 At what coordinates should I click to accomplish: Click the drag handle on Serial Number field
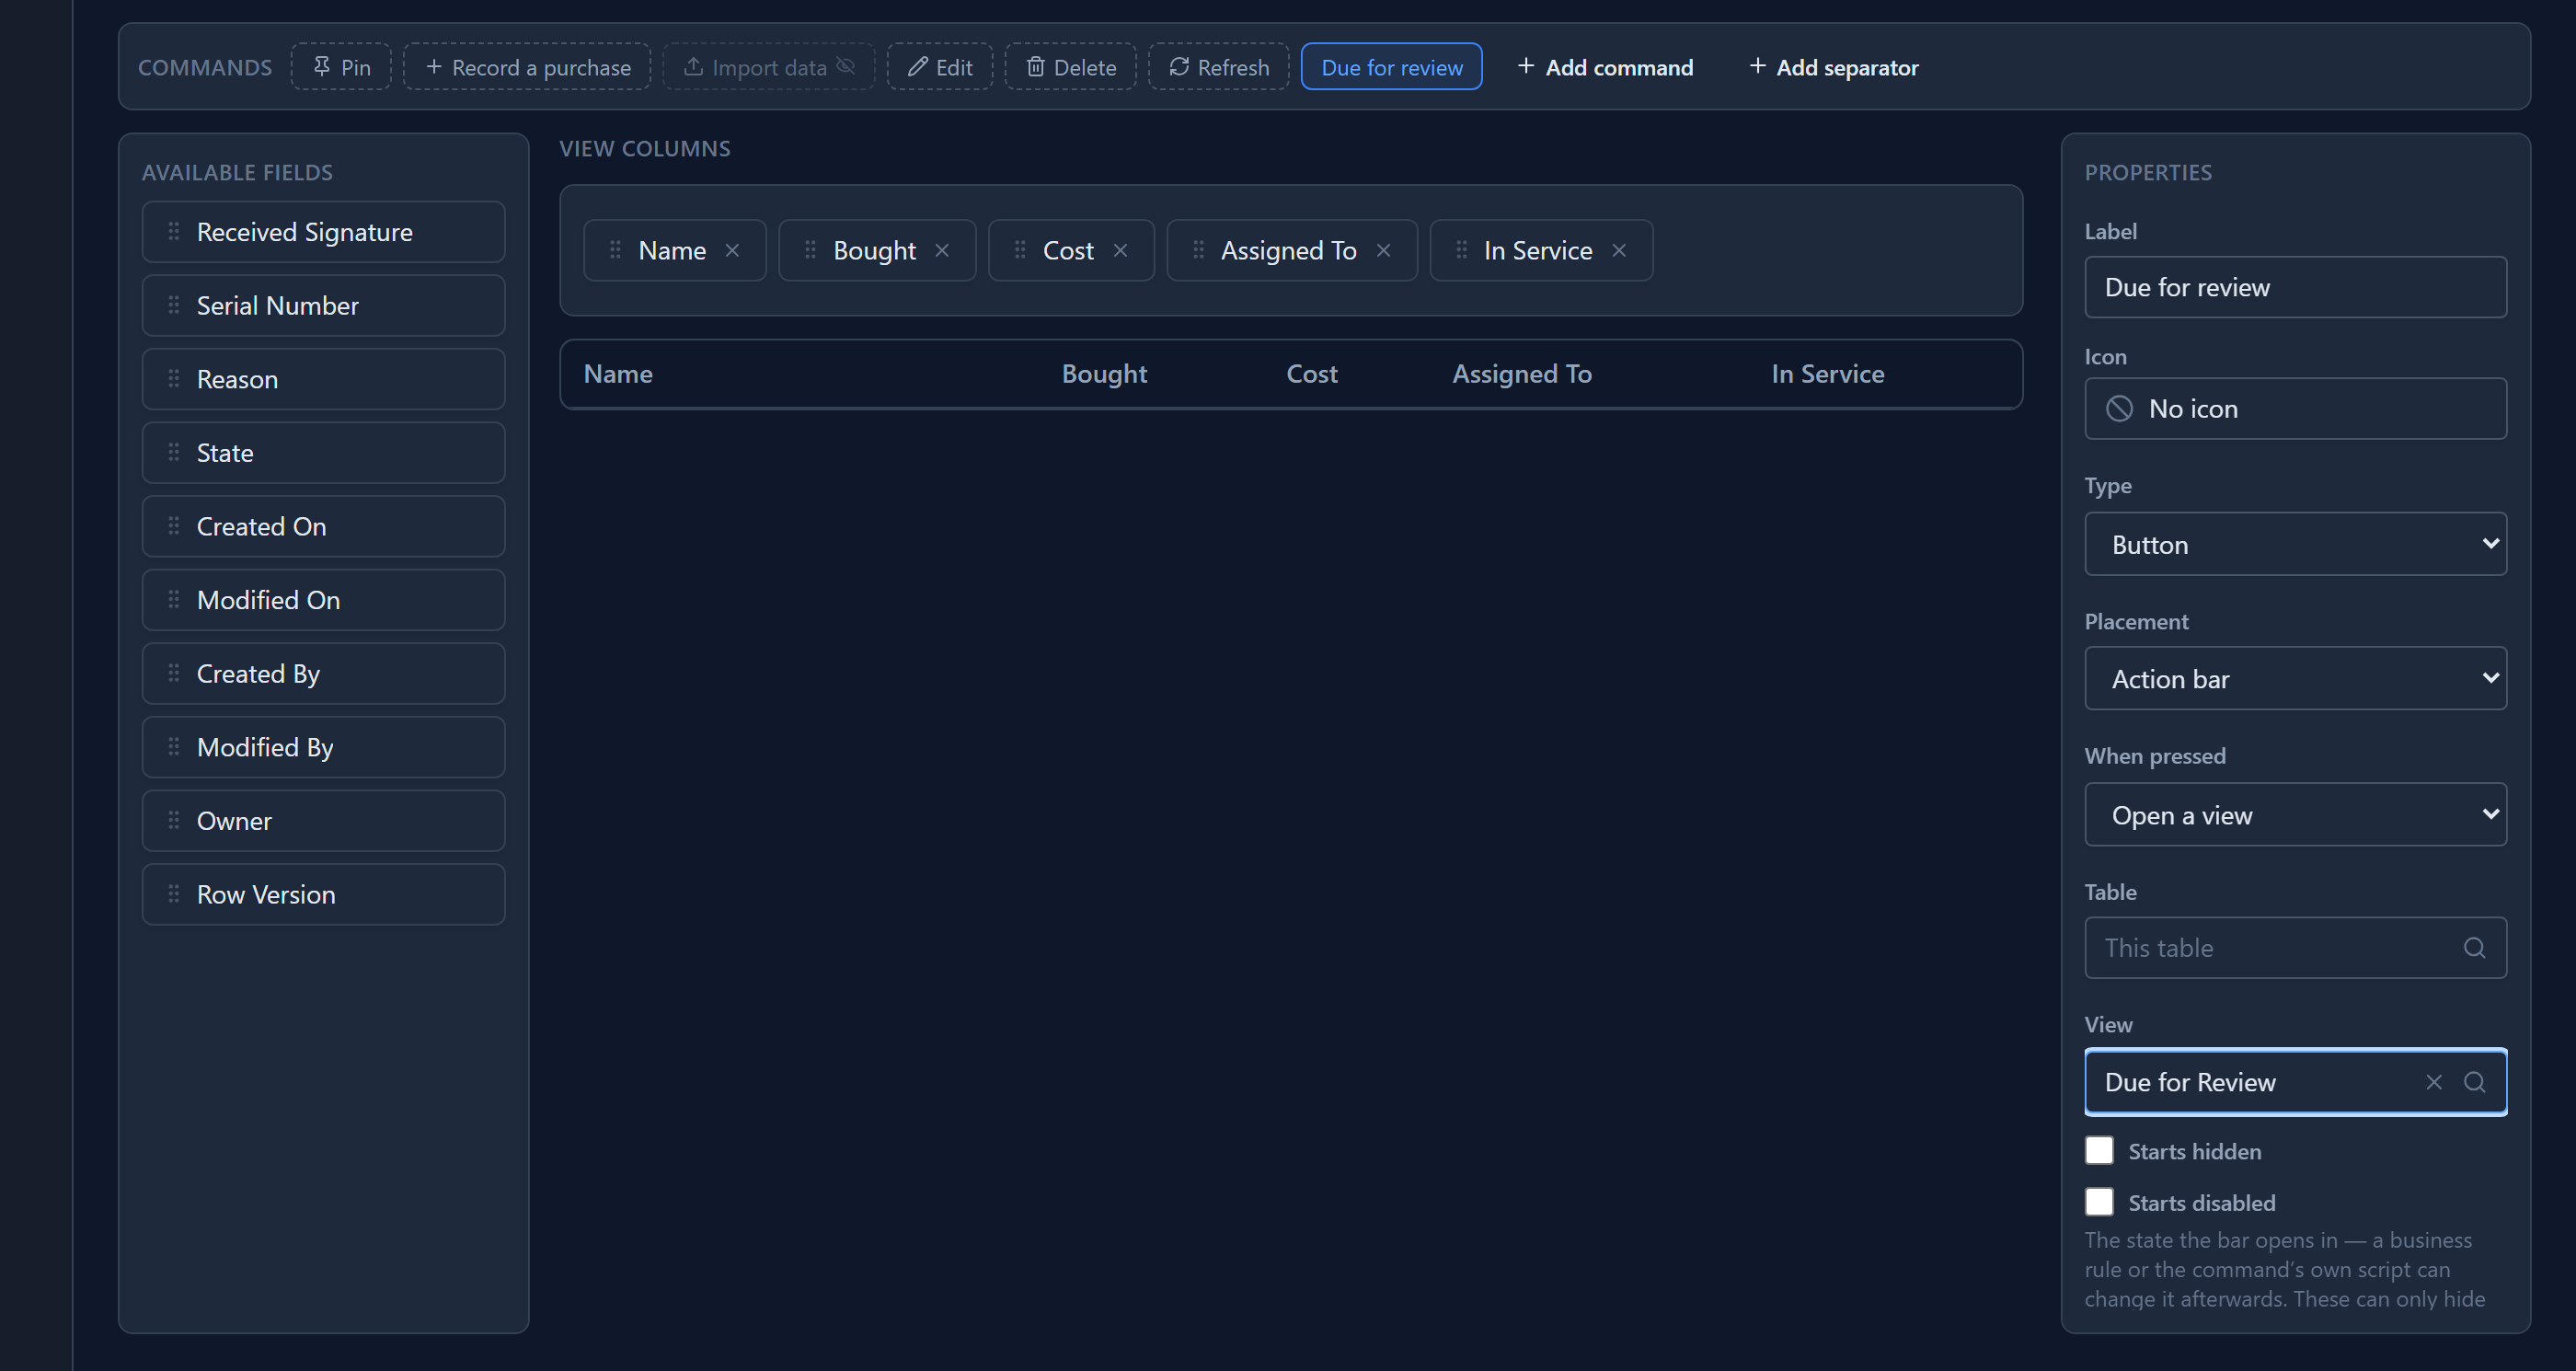174,305
